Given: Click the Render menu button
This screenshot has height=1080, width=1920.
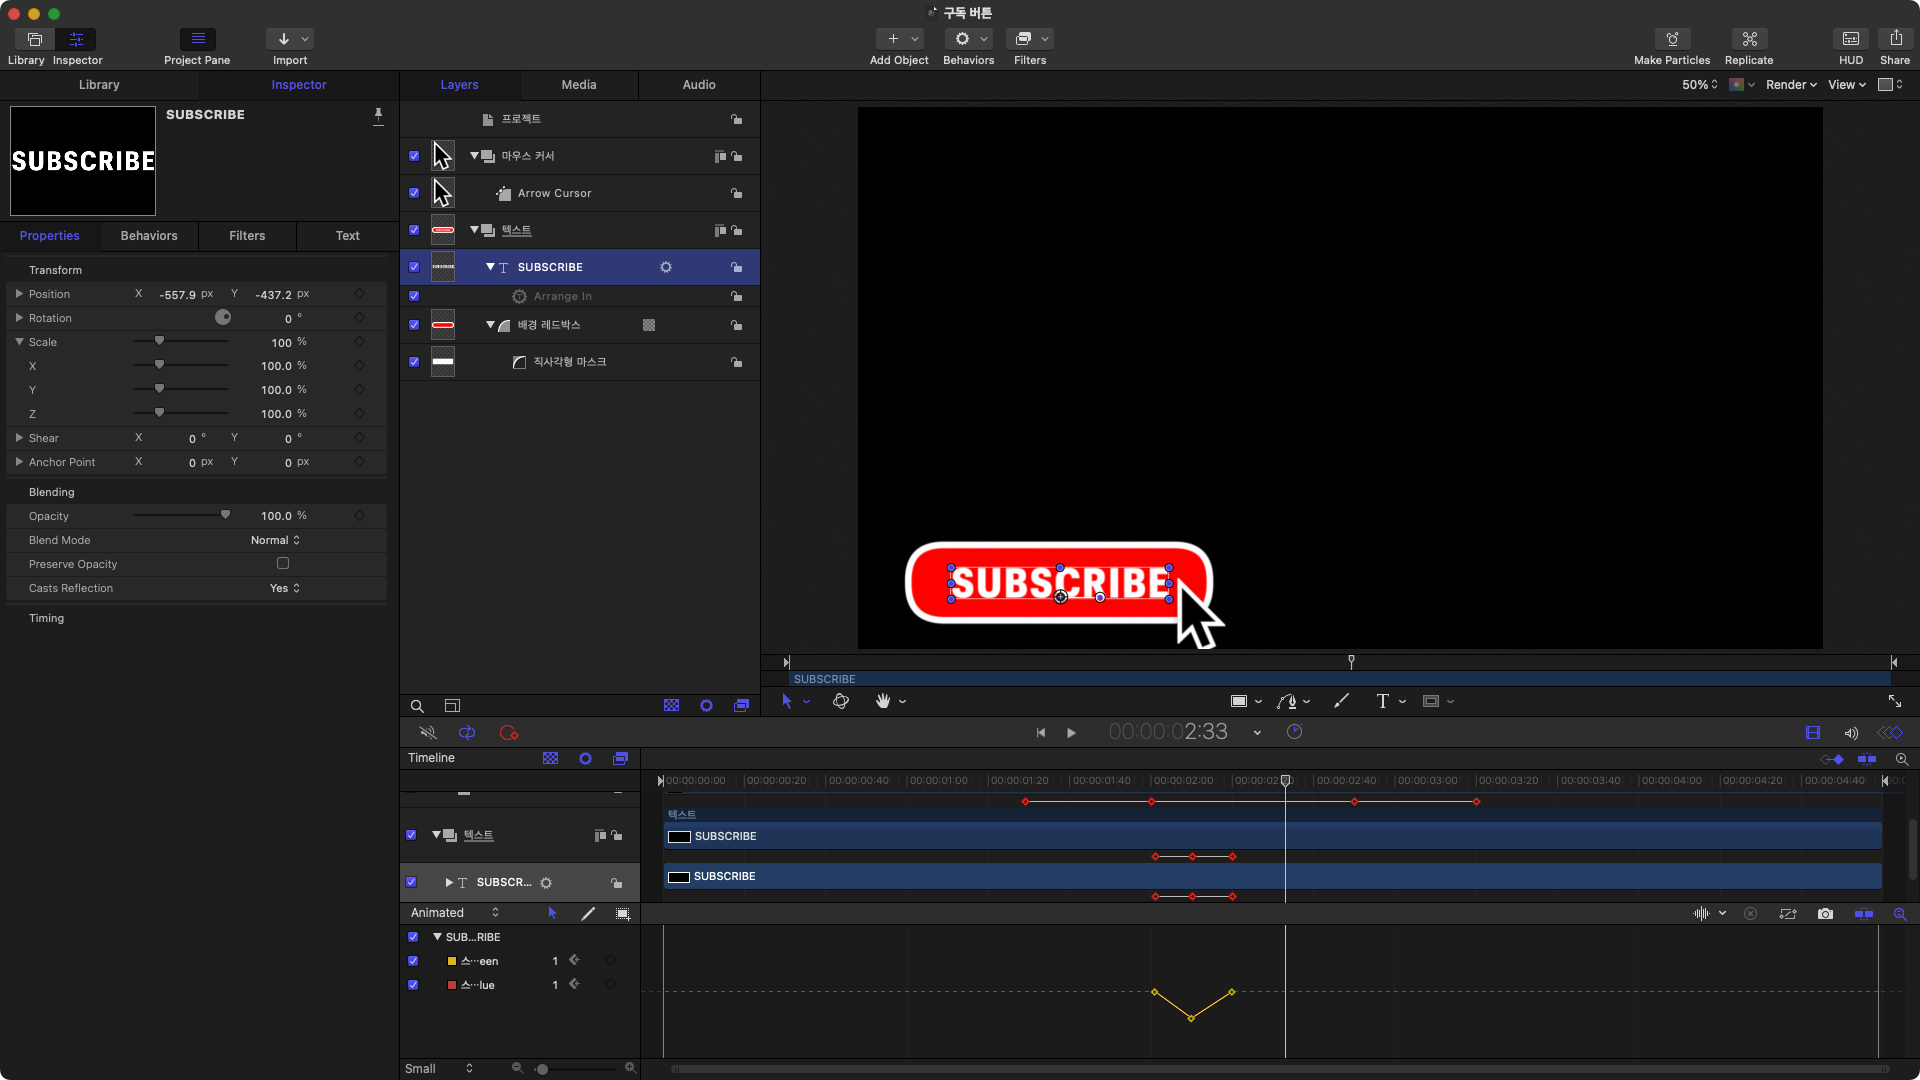Looking at the screenshot, I should [x=1790, y=85].
